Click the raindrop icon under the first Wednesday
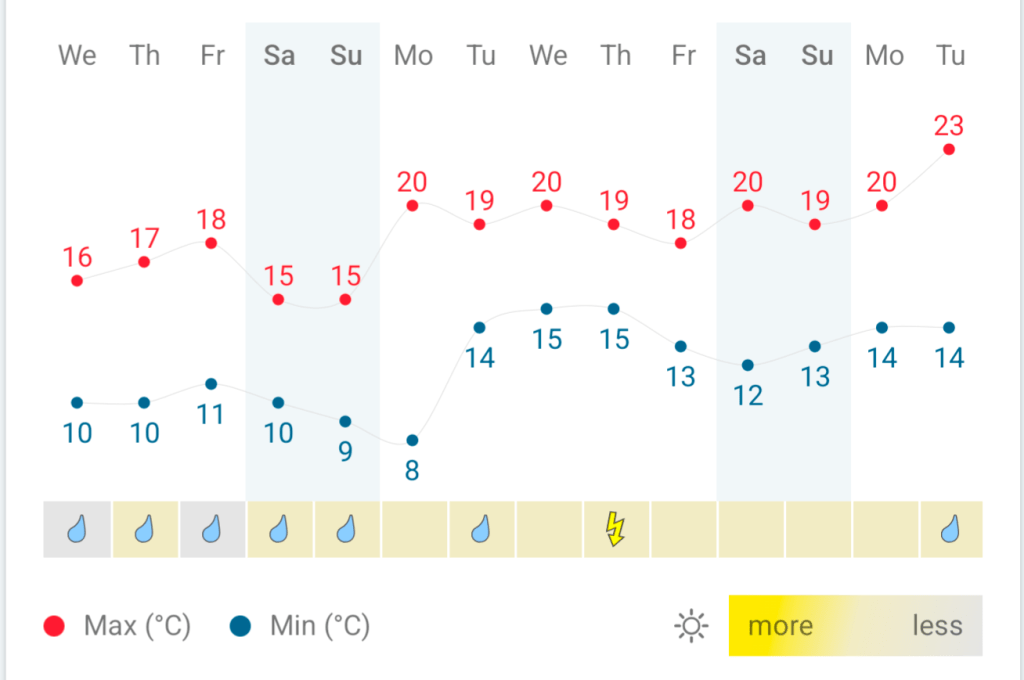This screenshot has height=680, width=1024. point(77,529)
